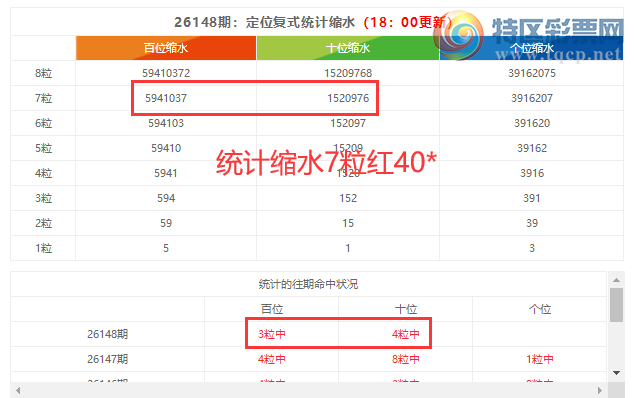
Task: Click 1粒中 in the 26147期 row
Action: (x=540, y=359)
